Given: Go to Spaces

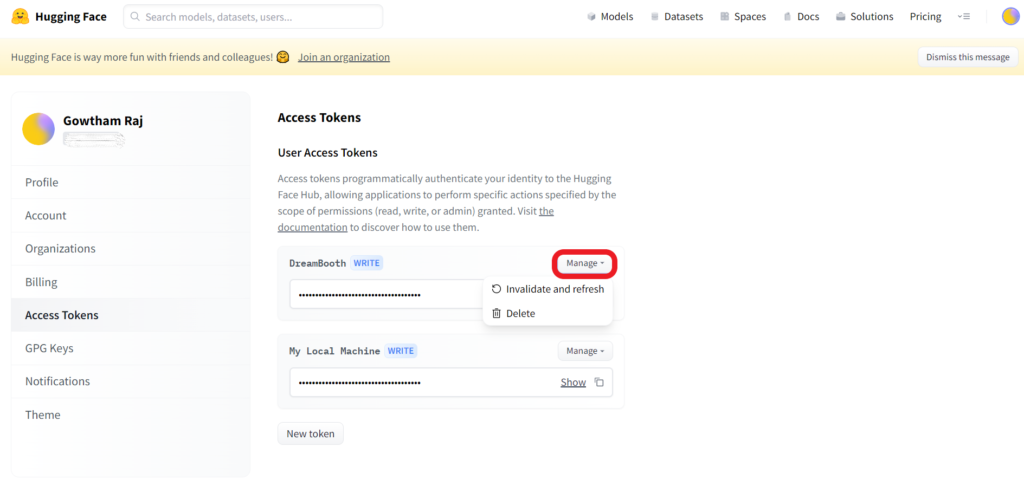Looking at the screenshot, I should pyautogui.click(x=743, y=16).
